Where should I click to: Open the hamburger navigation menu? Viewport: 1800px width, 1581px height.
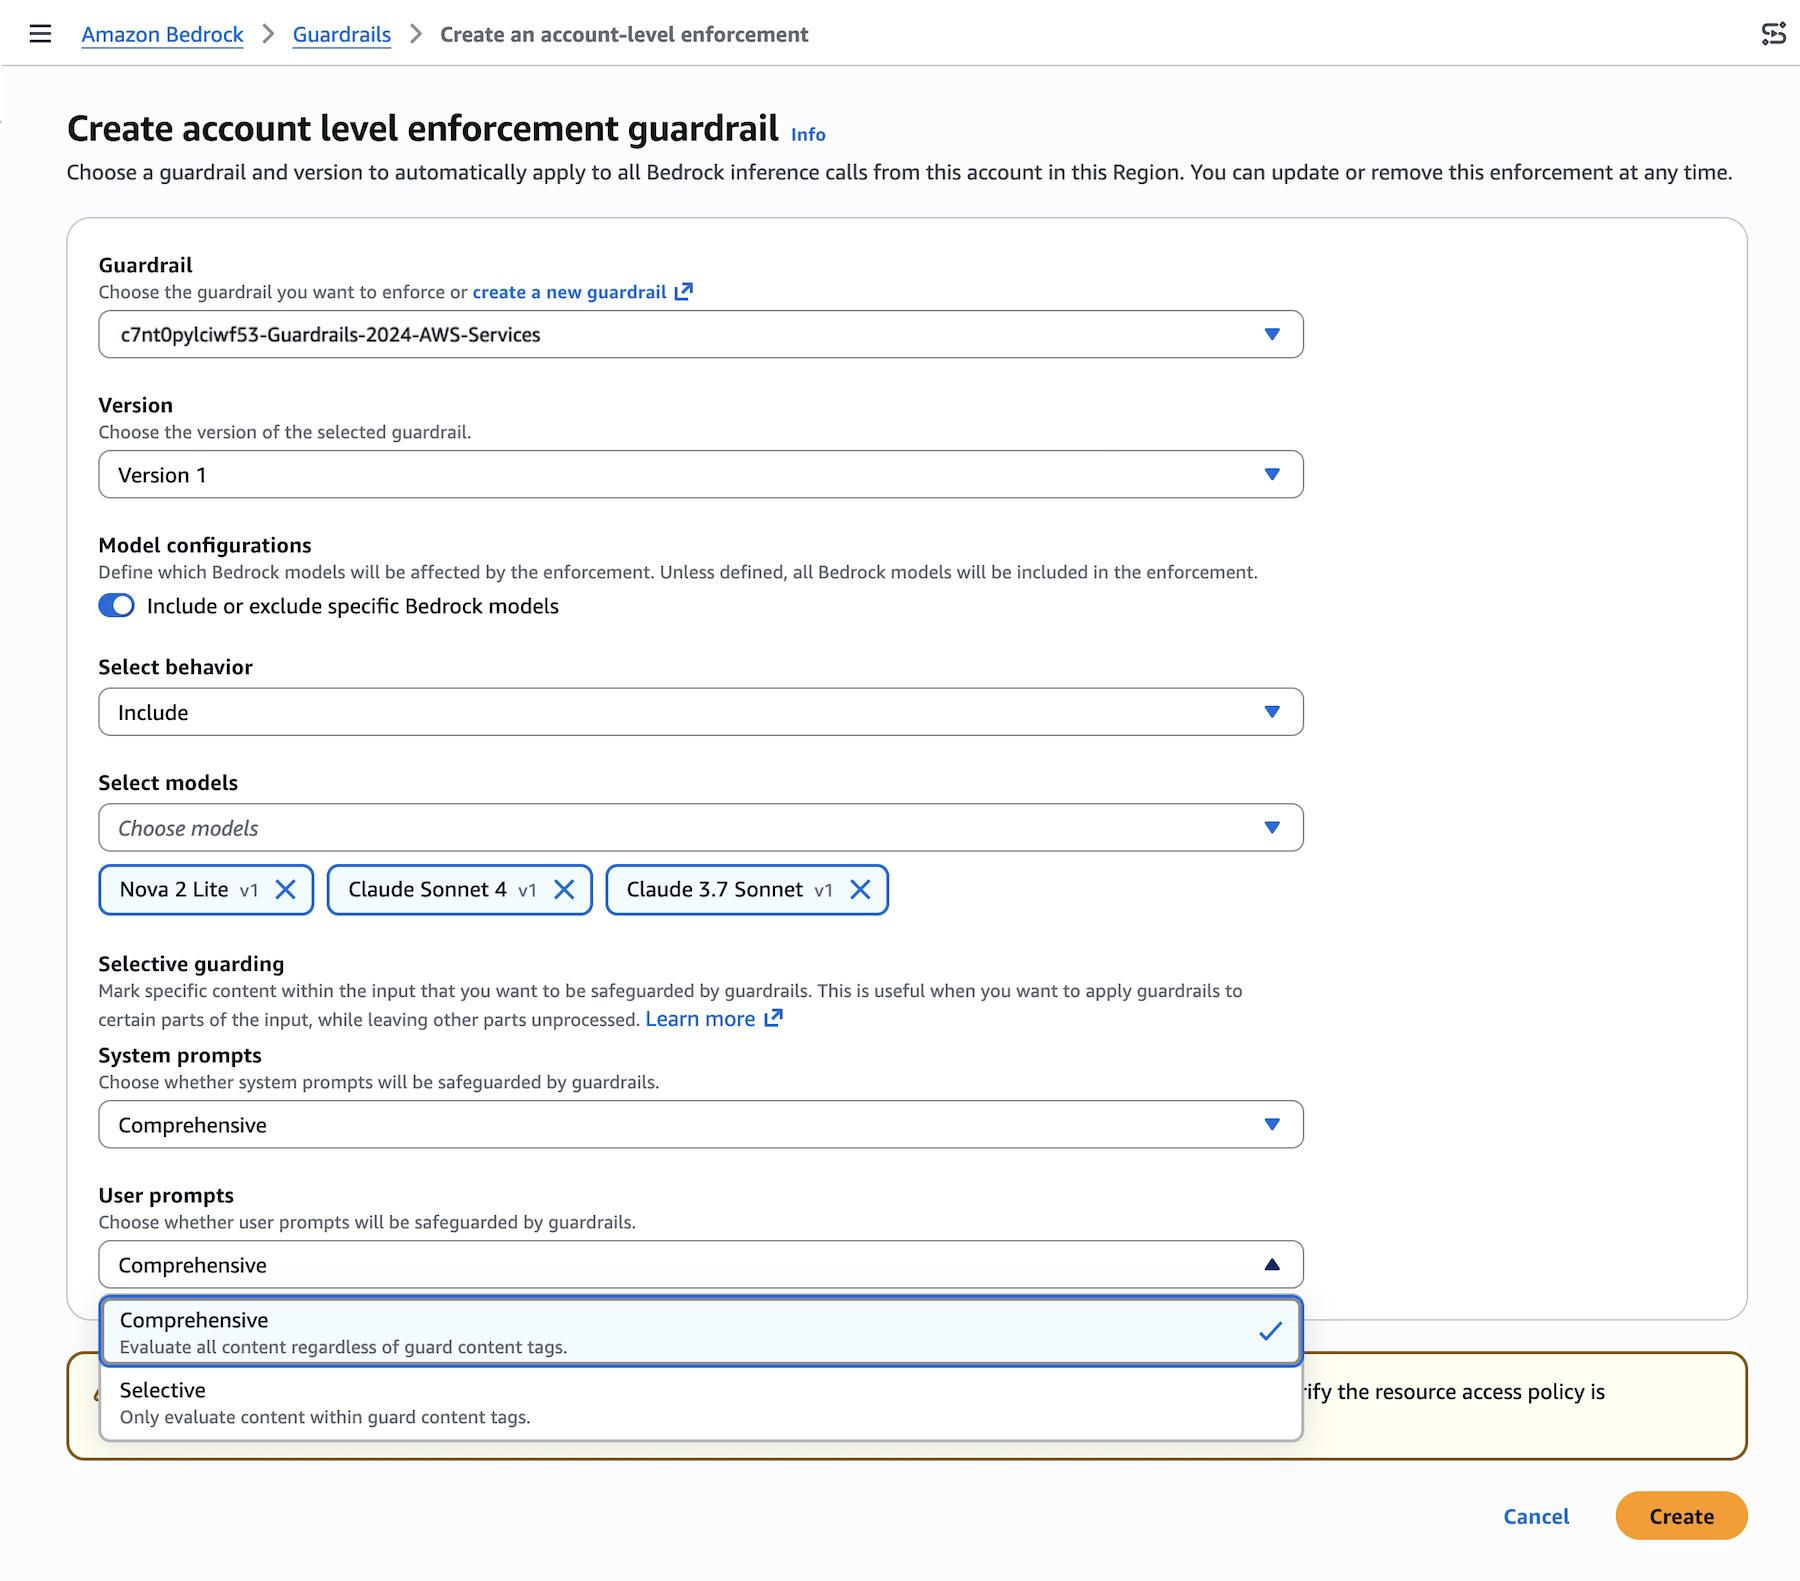tap(40, 34)
